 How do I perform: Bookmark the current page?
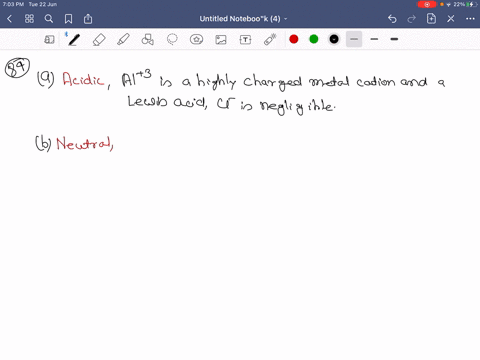pyautogui.click(x=68, y=19)
